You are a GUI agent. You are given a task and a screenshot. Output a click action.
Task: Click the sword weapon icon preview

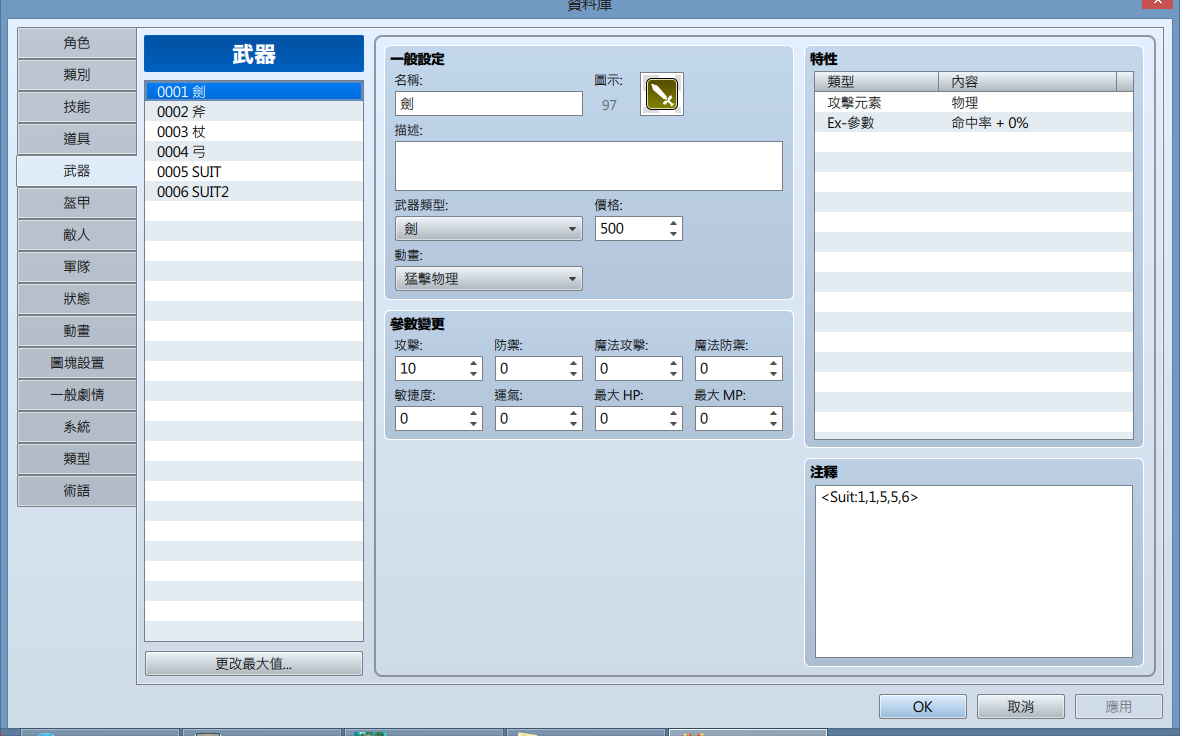point(661,94)
